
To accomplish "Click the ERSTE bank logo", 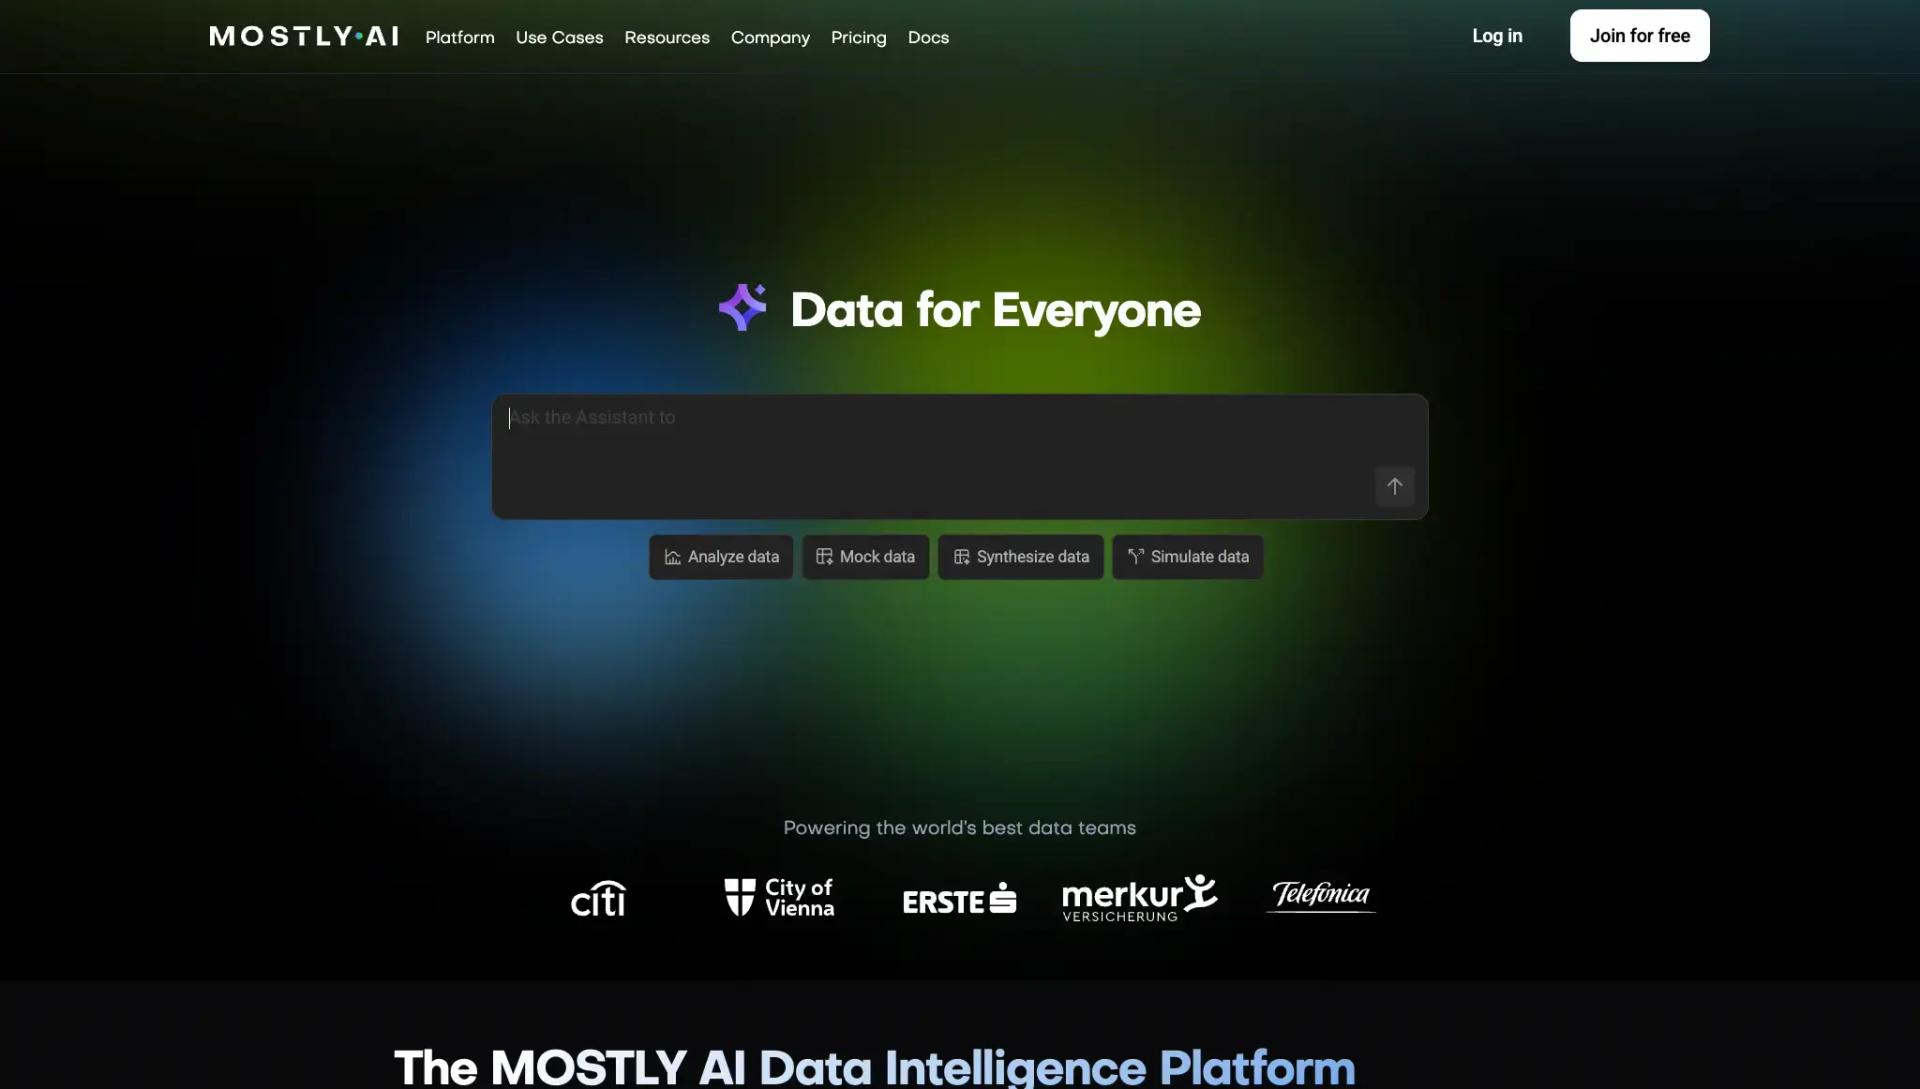I will 958,898.
